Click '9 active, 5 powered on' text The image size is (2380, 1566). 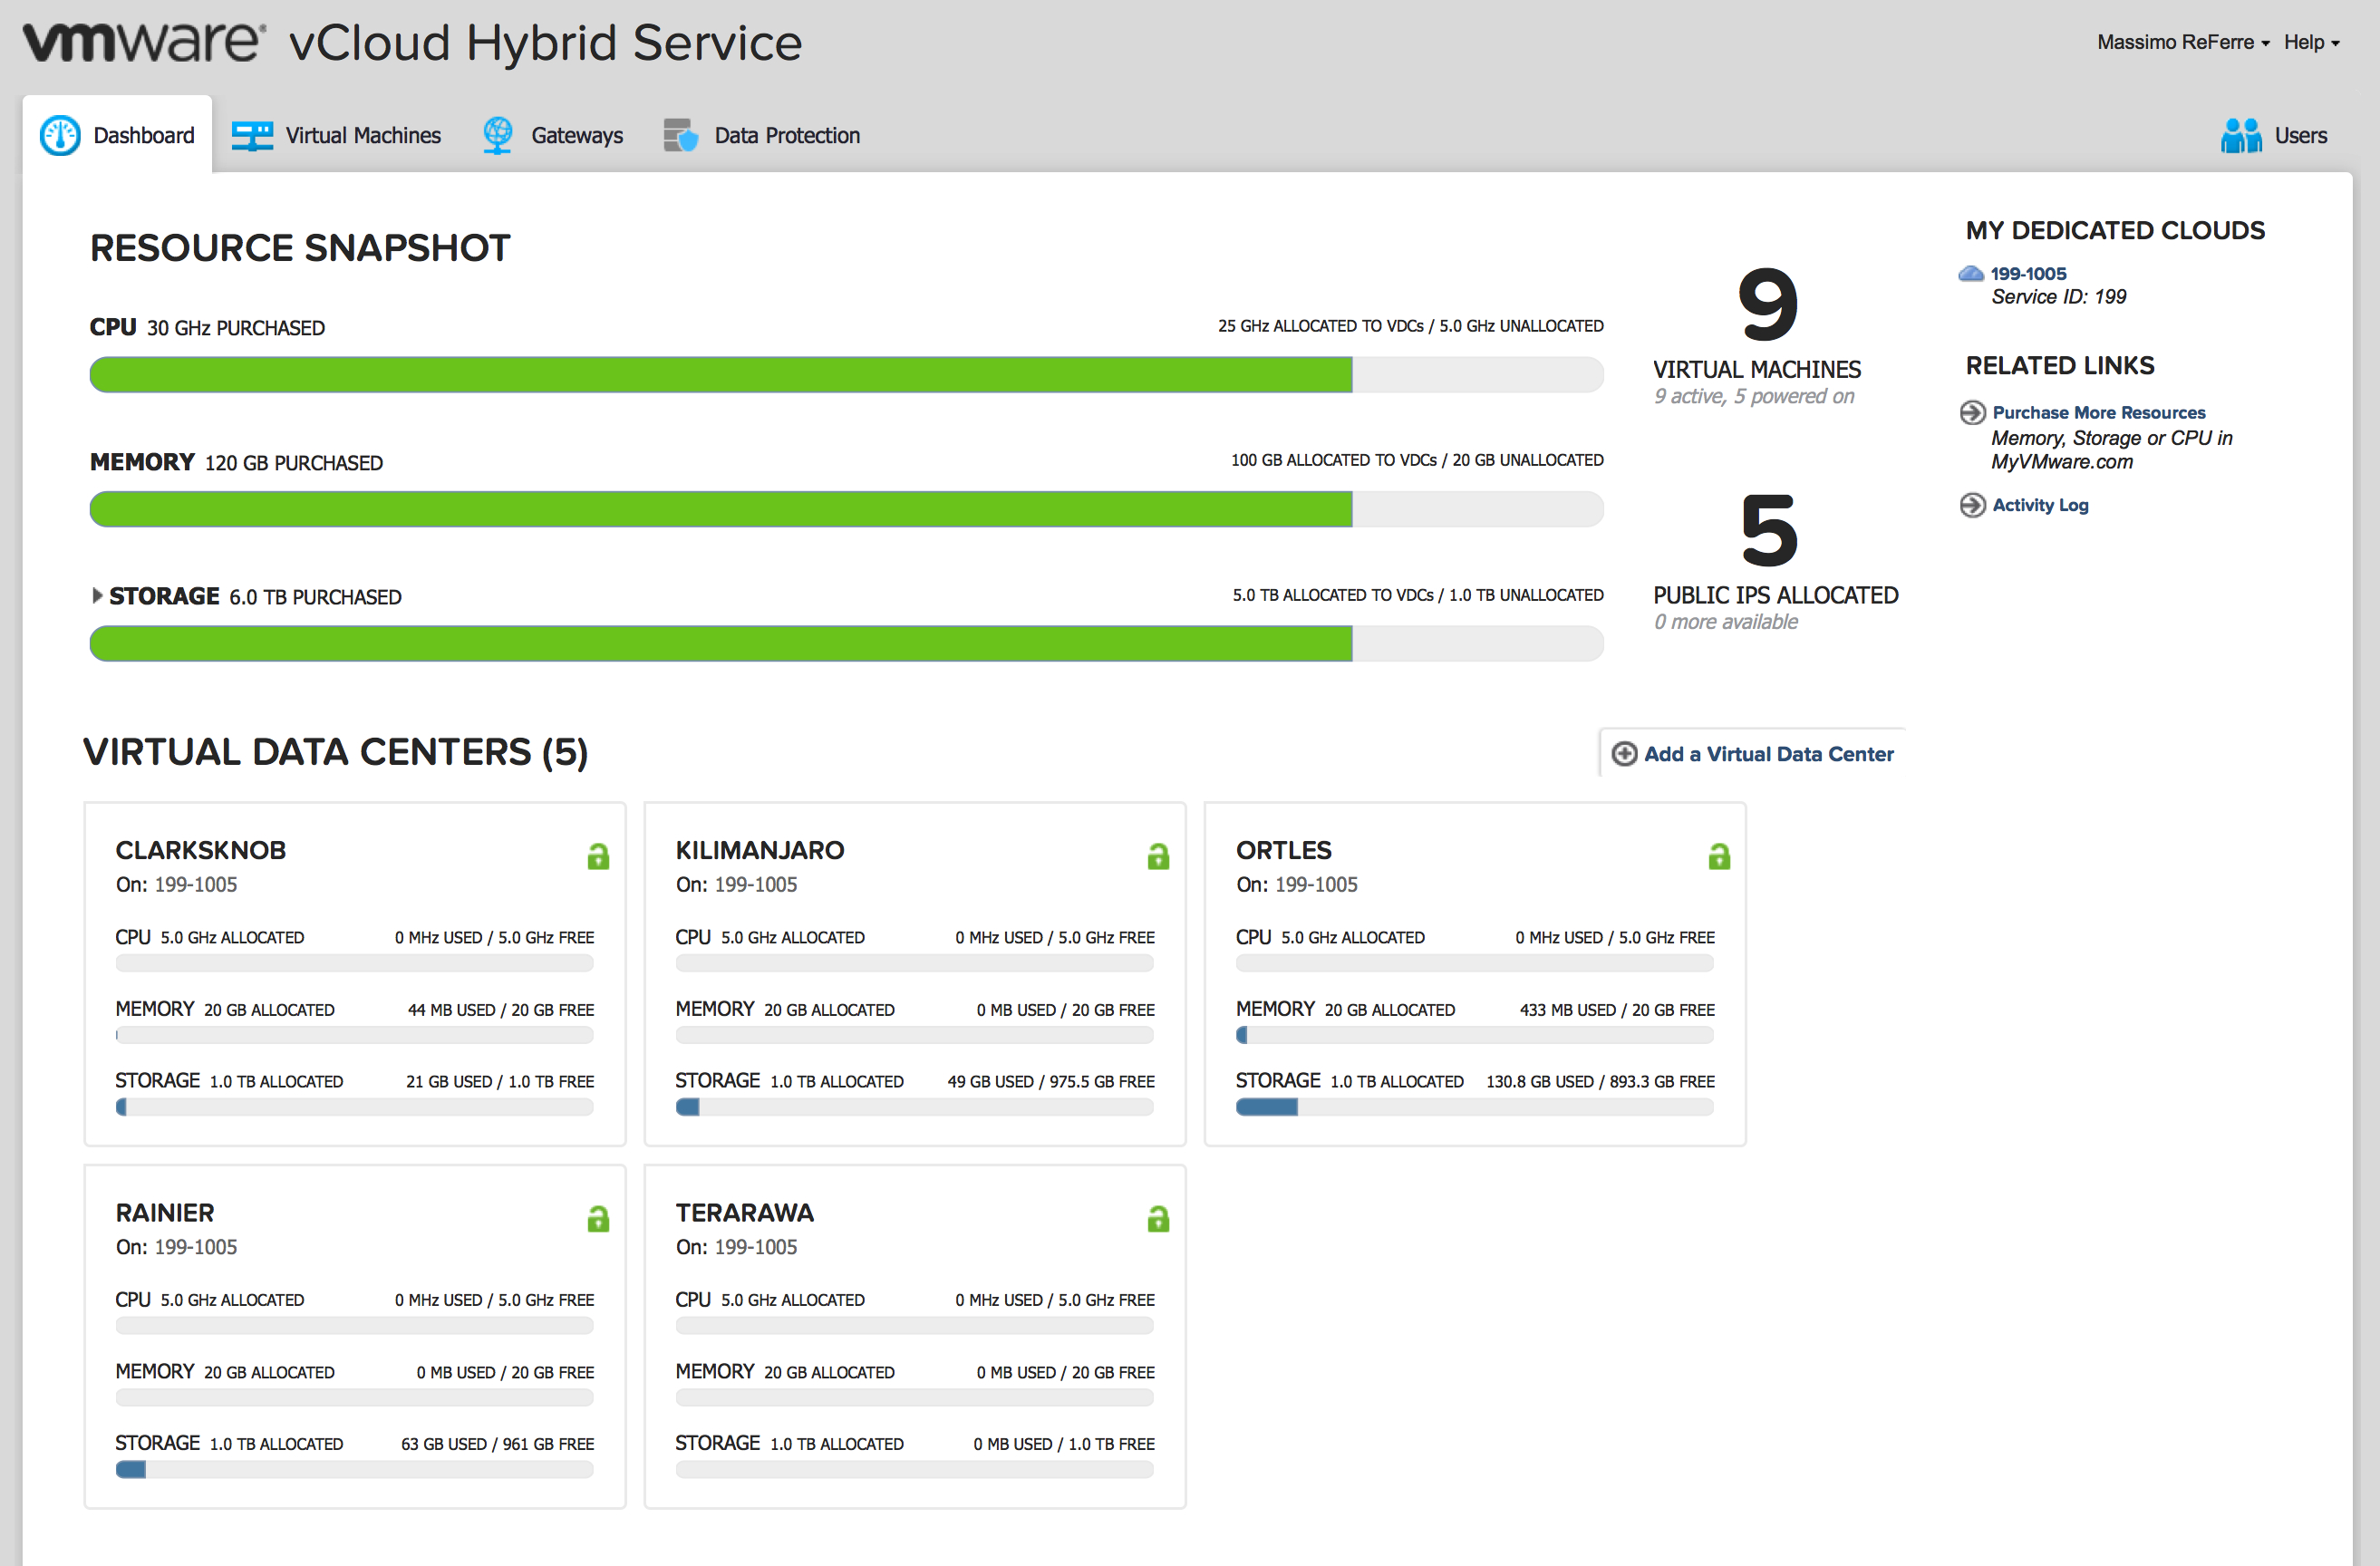click(1754, 397)
